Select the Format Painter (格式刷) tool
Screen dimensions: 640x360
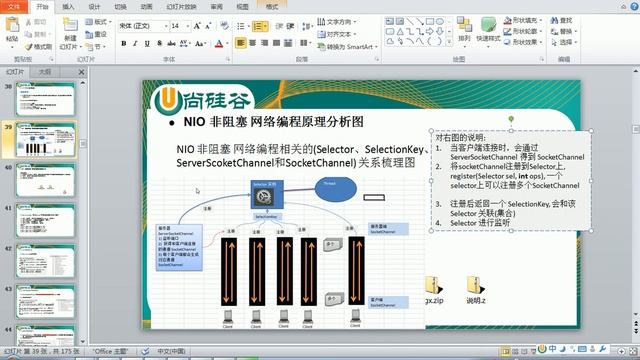[39, 47]
